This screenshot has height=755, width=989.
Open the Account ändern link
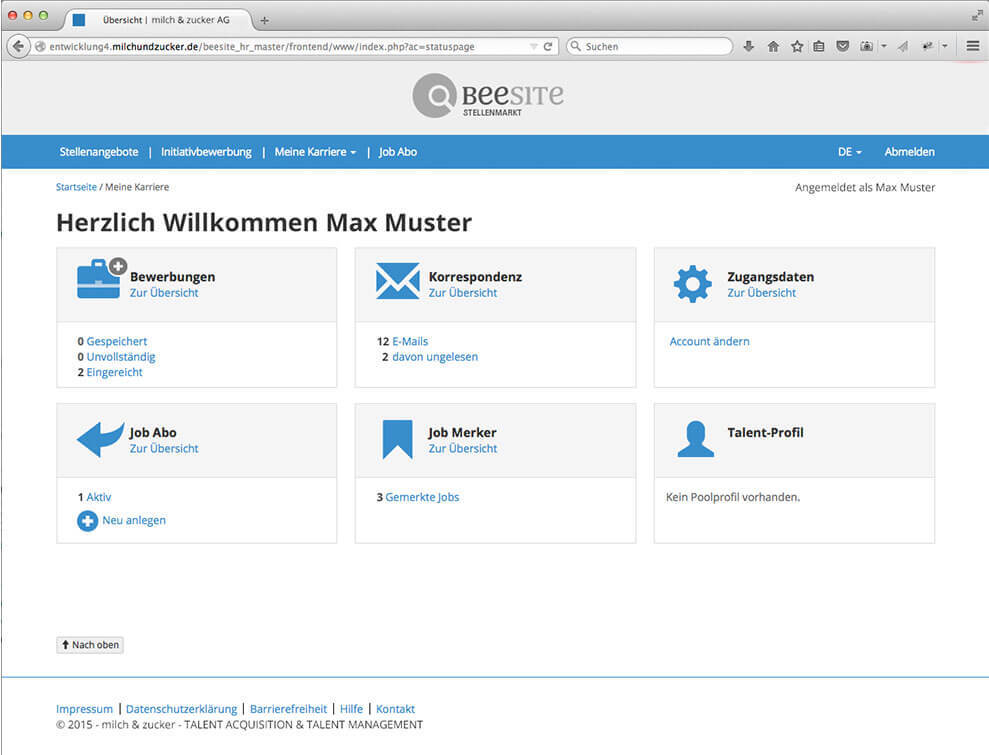point(709,341)
